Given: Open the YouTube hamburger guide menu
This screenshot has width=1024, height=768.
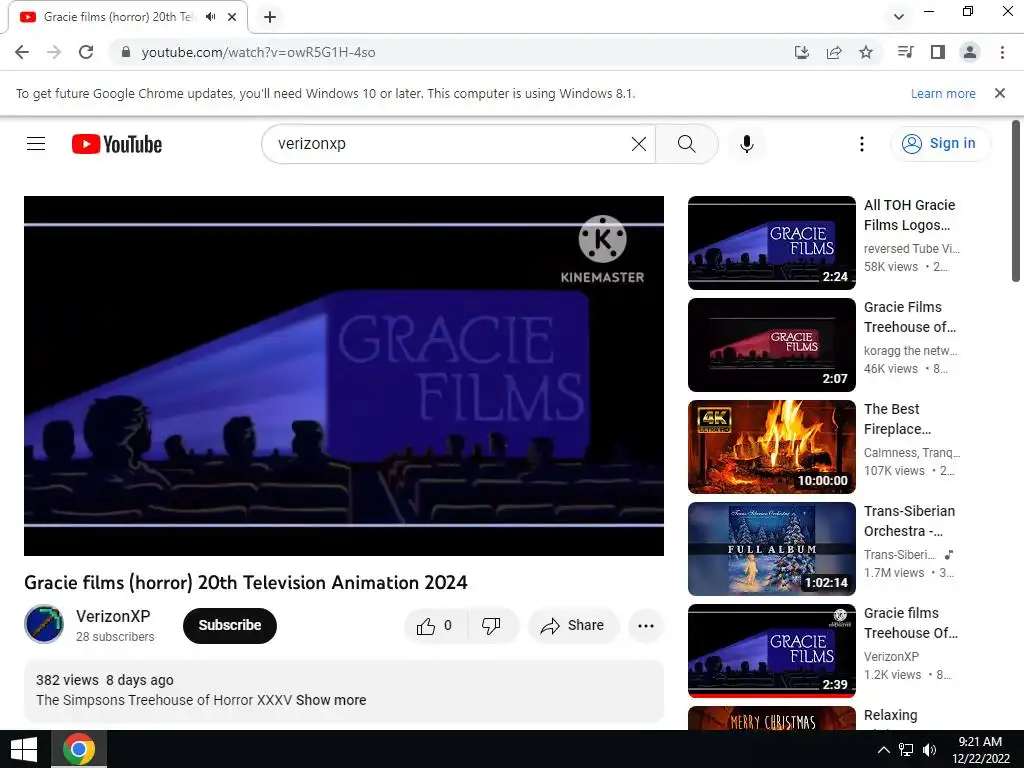Looking at the screenshot, I should coord(36,144).
